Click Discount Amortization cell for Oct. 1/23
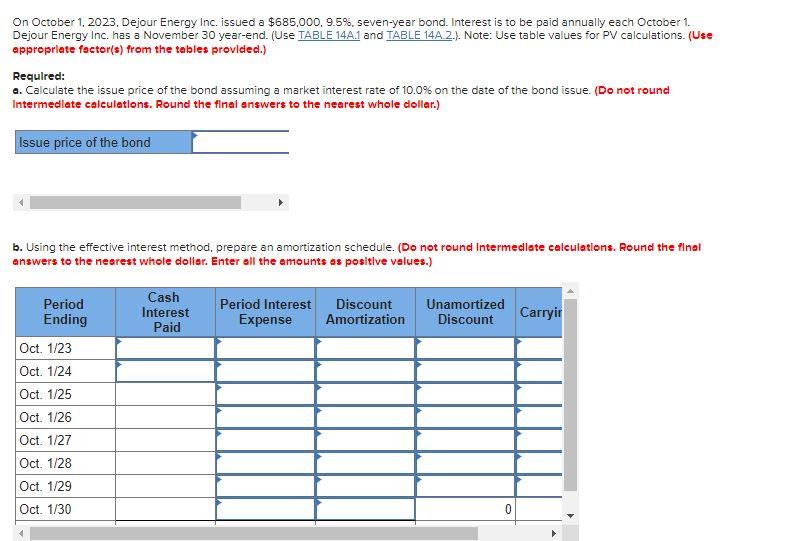Image resolution: width=811 pixels, height=541 pixels. click(x=365, y=348)
